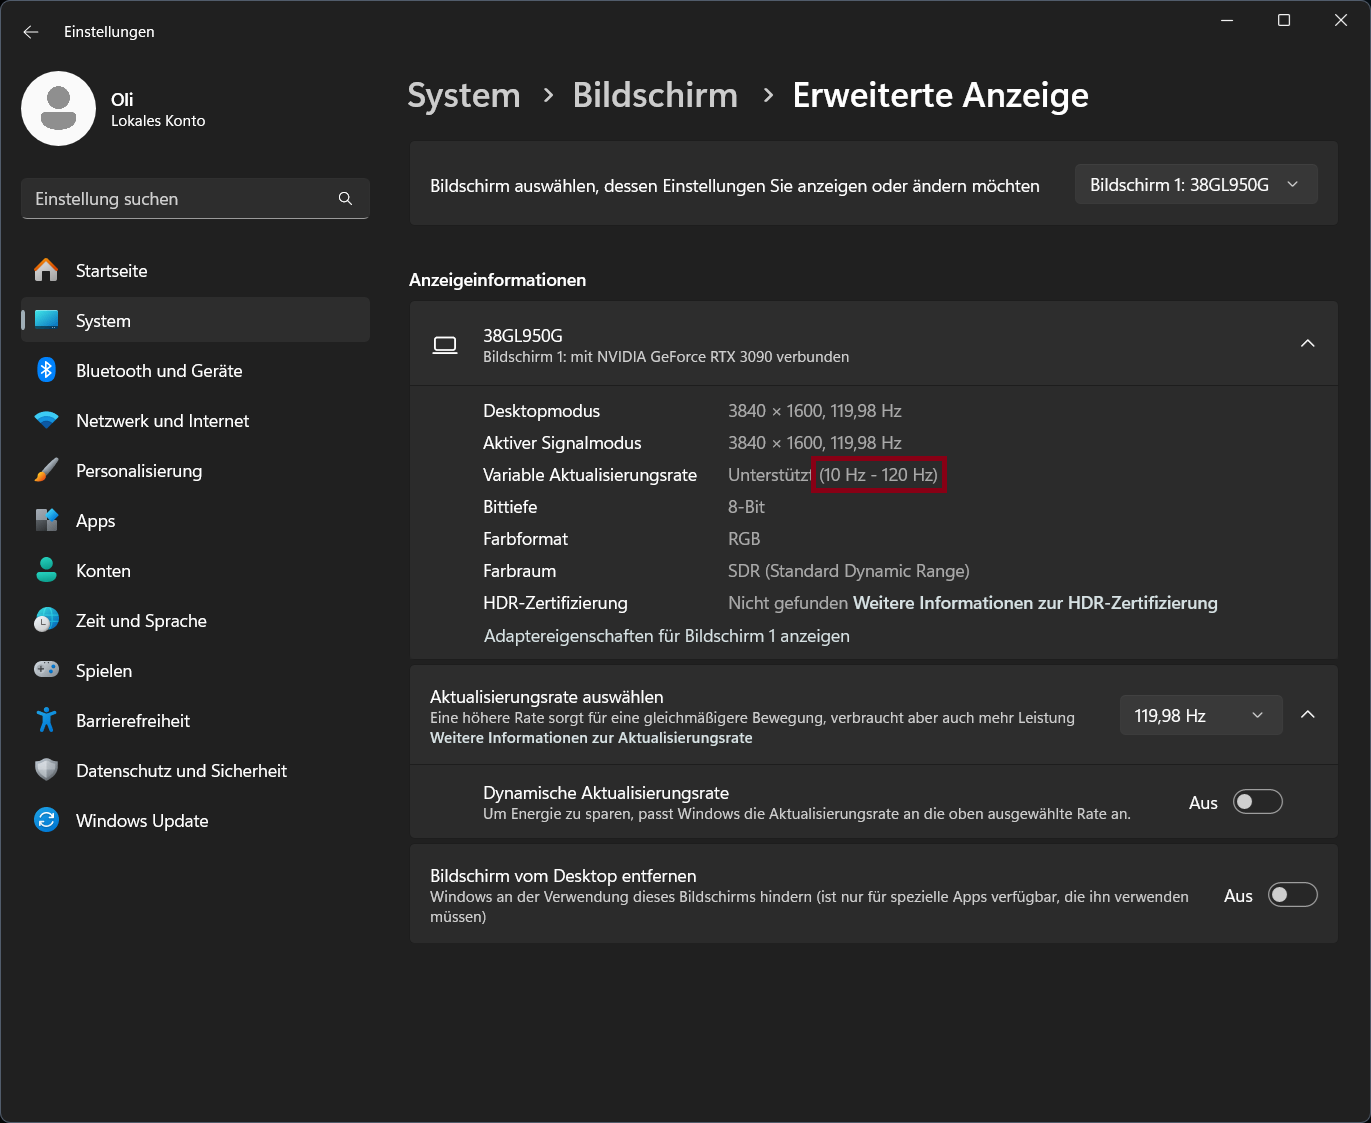Open Windows Update page
1371x1123 pixels.
[195, 820]
